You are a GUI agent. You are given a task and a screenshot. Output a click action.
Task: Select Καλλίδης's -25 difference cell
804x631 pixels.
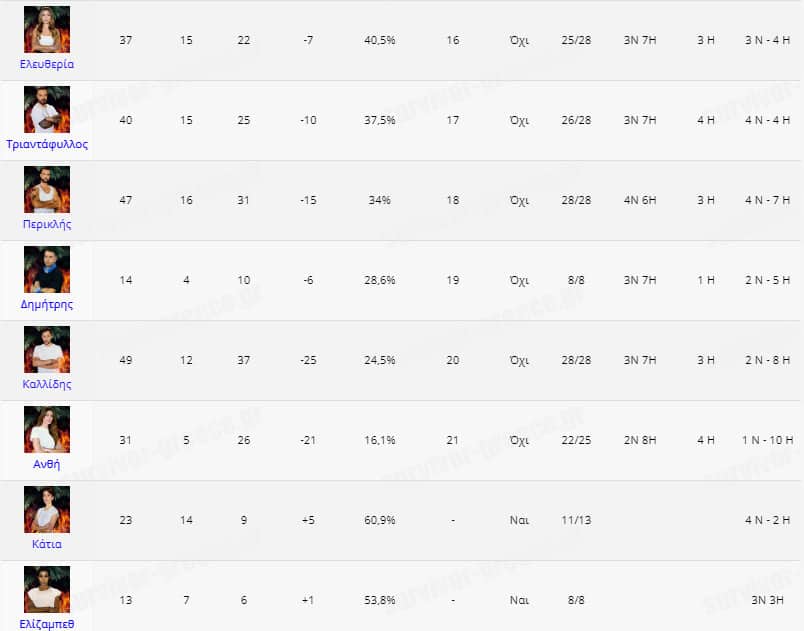tap(308, 360)
